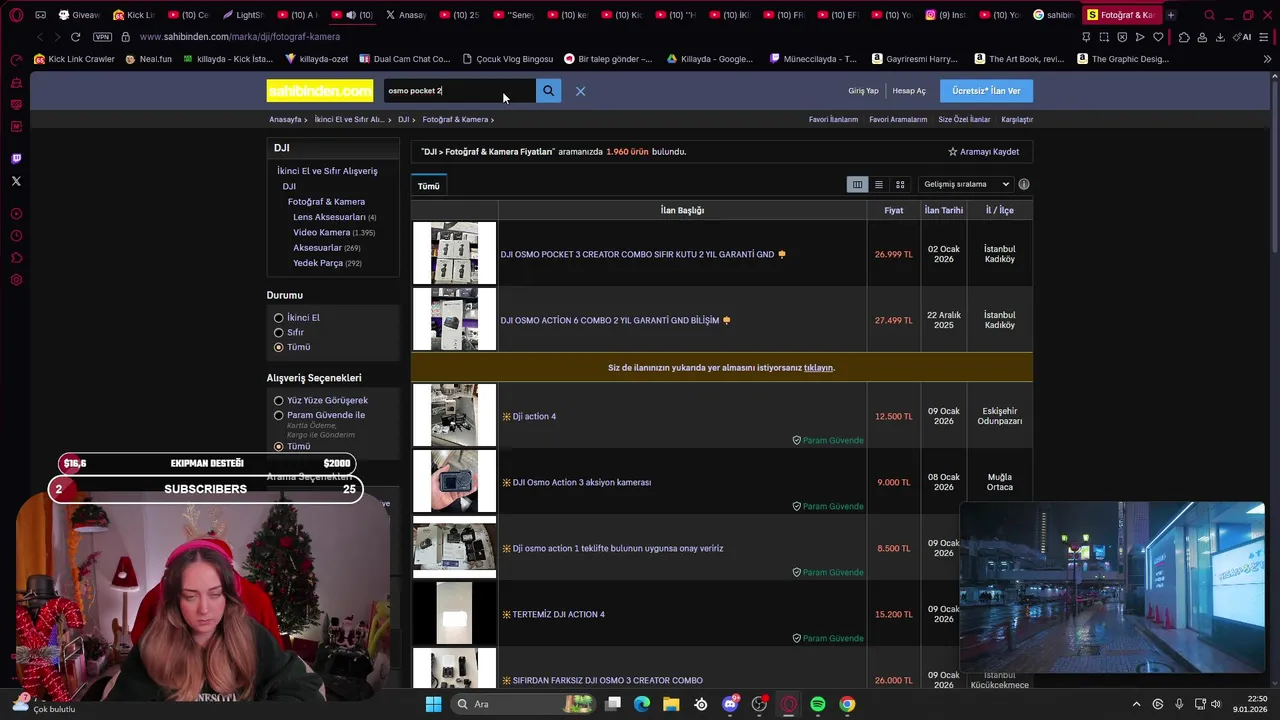Select Param Güvende ile shopping option

(279, 415)
